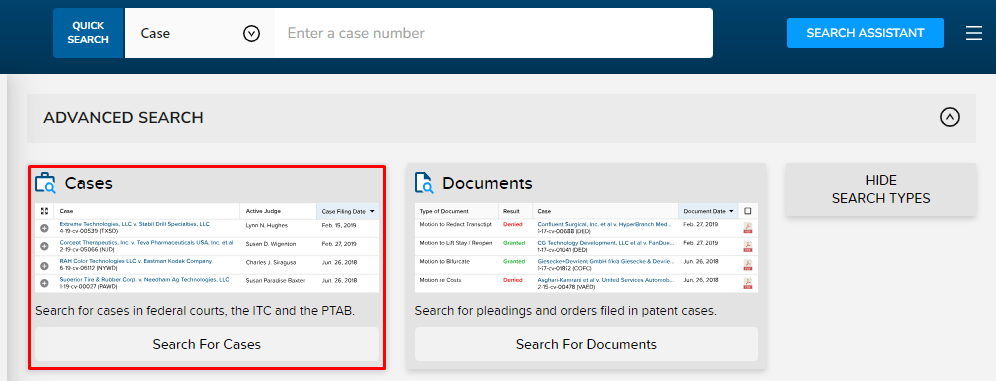Screen dimensions: 996x381
Task: Open the hamburger menu icon
Action: point(974,33)
